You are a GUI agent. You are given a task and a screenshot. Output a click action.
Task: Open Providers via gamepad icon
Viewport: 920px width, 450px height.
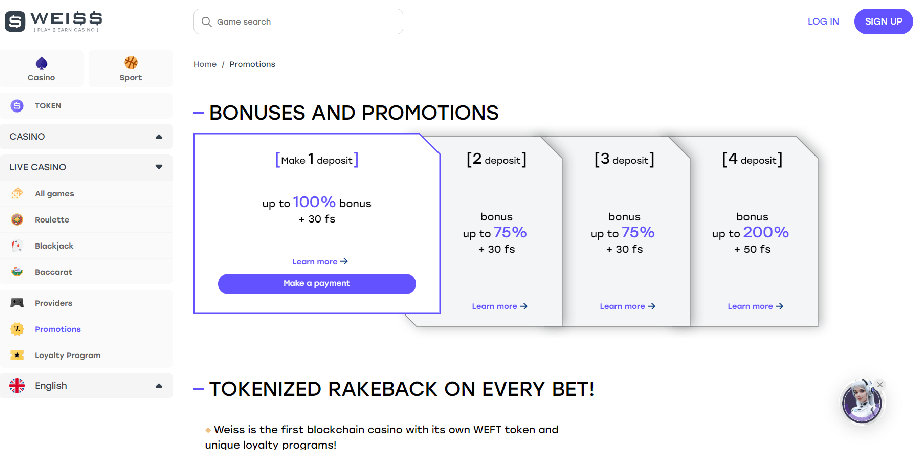pyautogui.click(x=16, y=303)
